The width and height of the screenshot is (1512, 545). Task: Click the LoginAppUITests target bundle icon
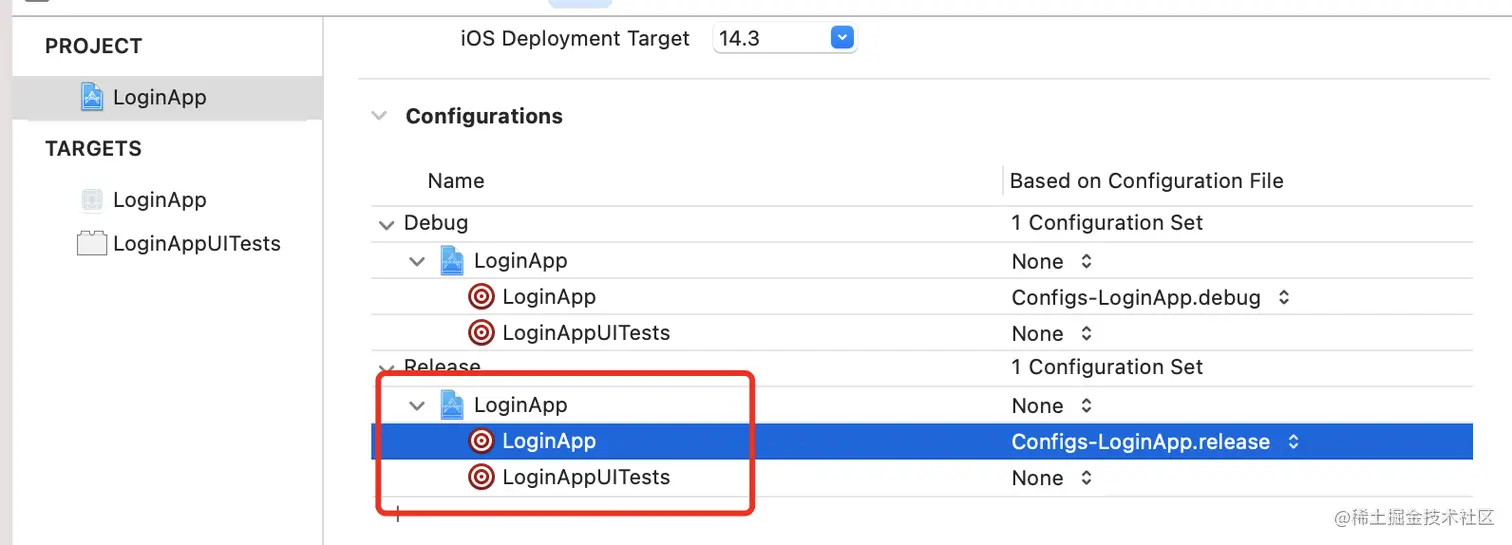[x=92, y=244]
